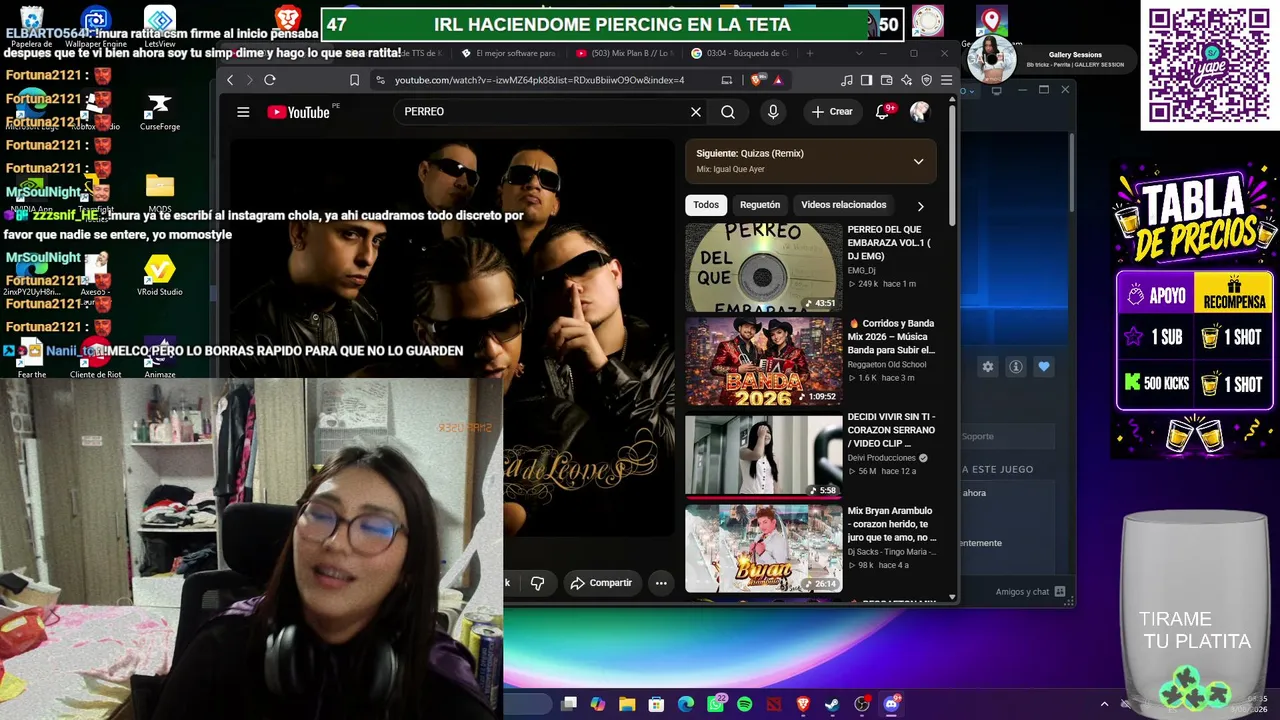
Task: Bookmark this page in the browser toolbar
Action: coord(354,80)
